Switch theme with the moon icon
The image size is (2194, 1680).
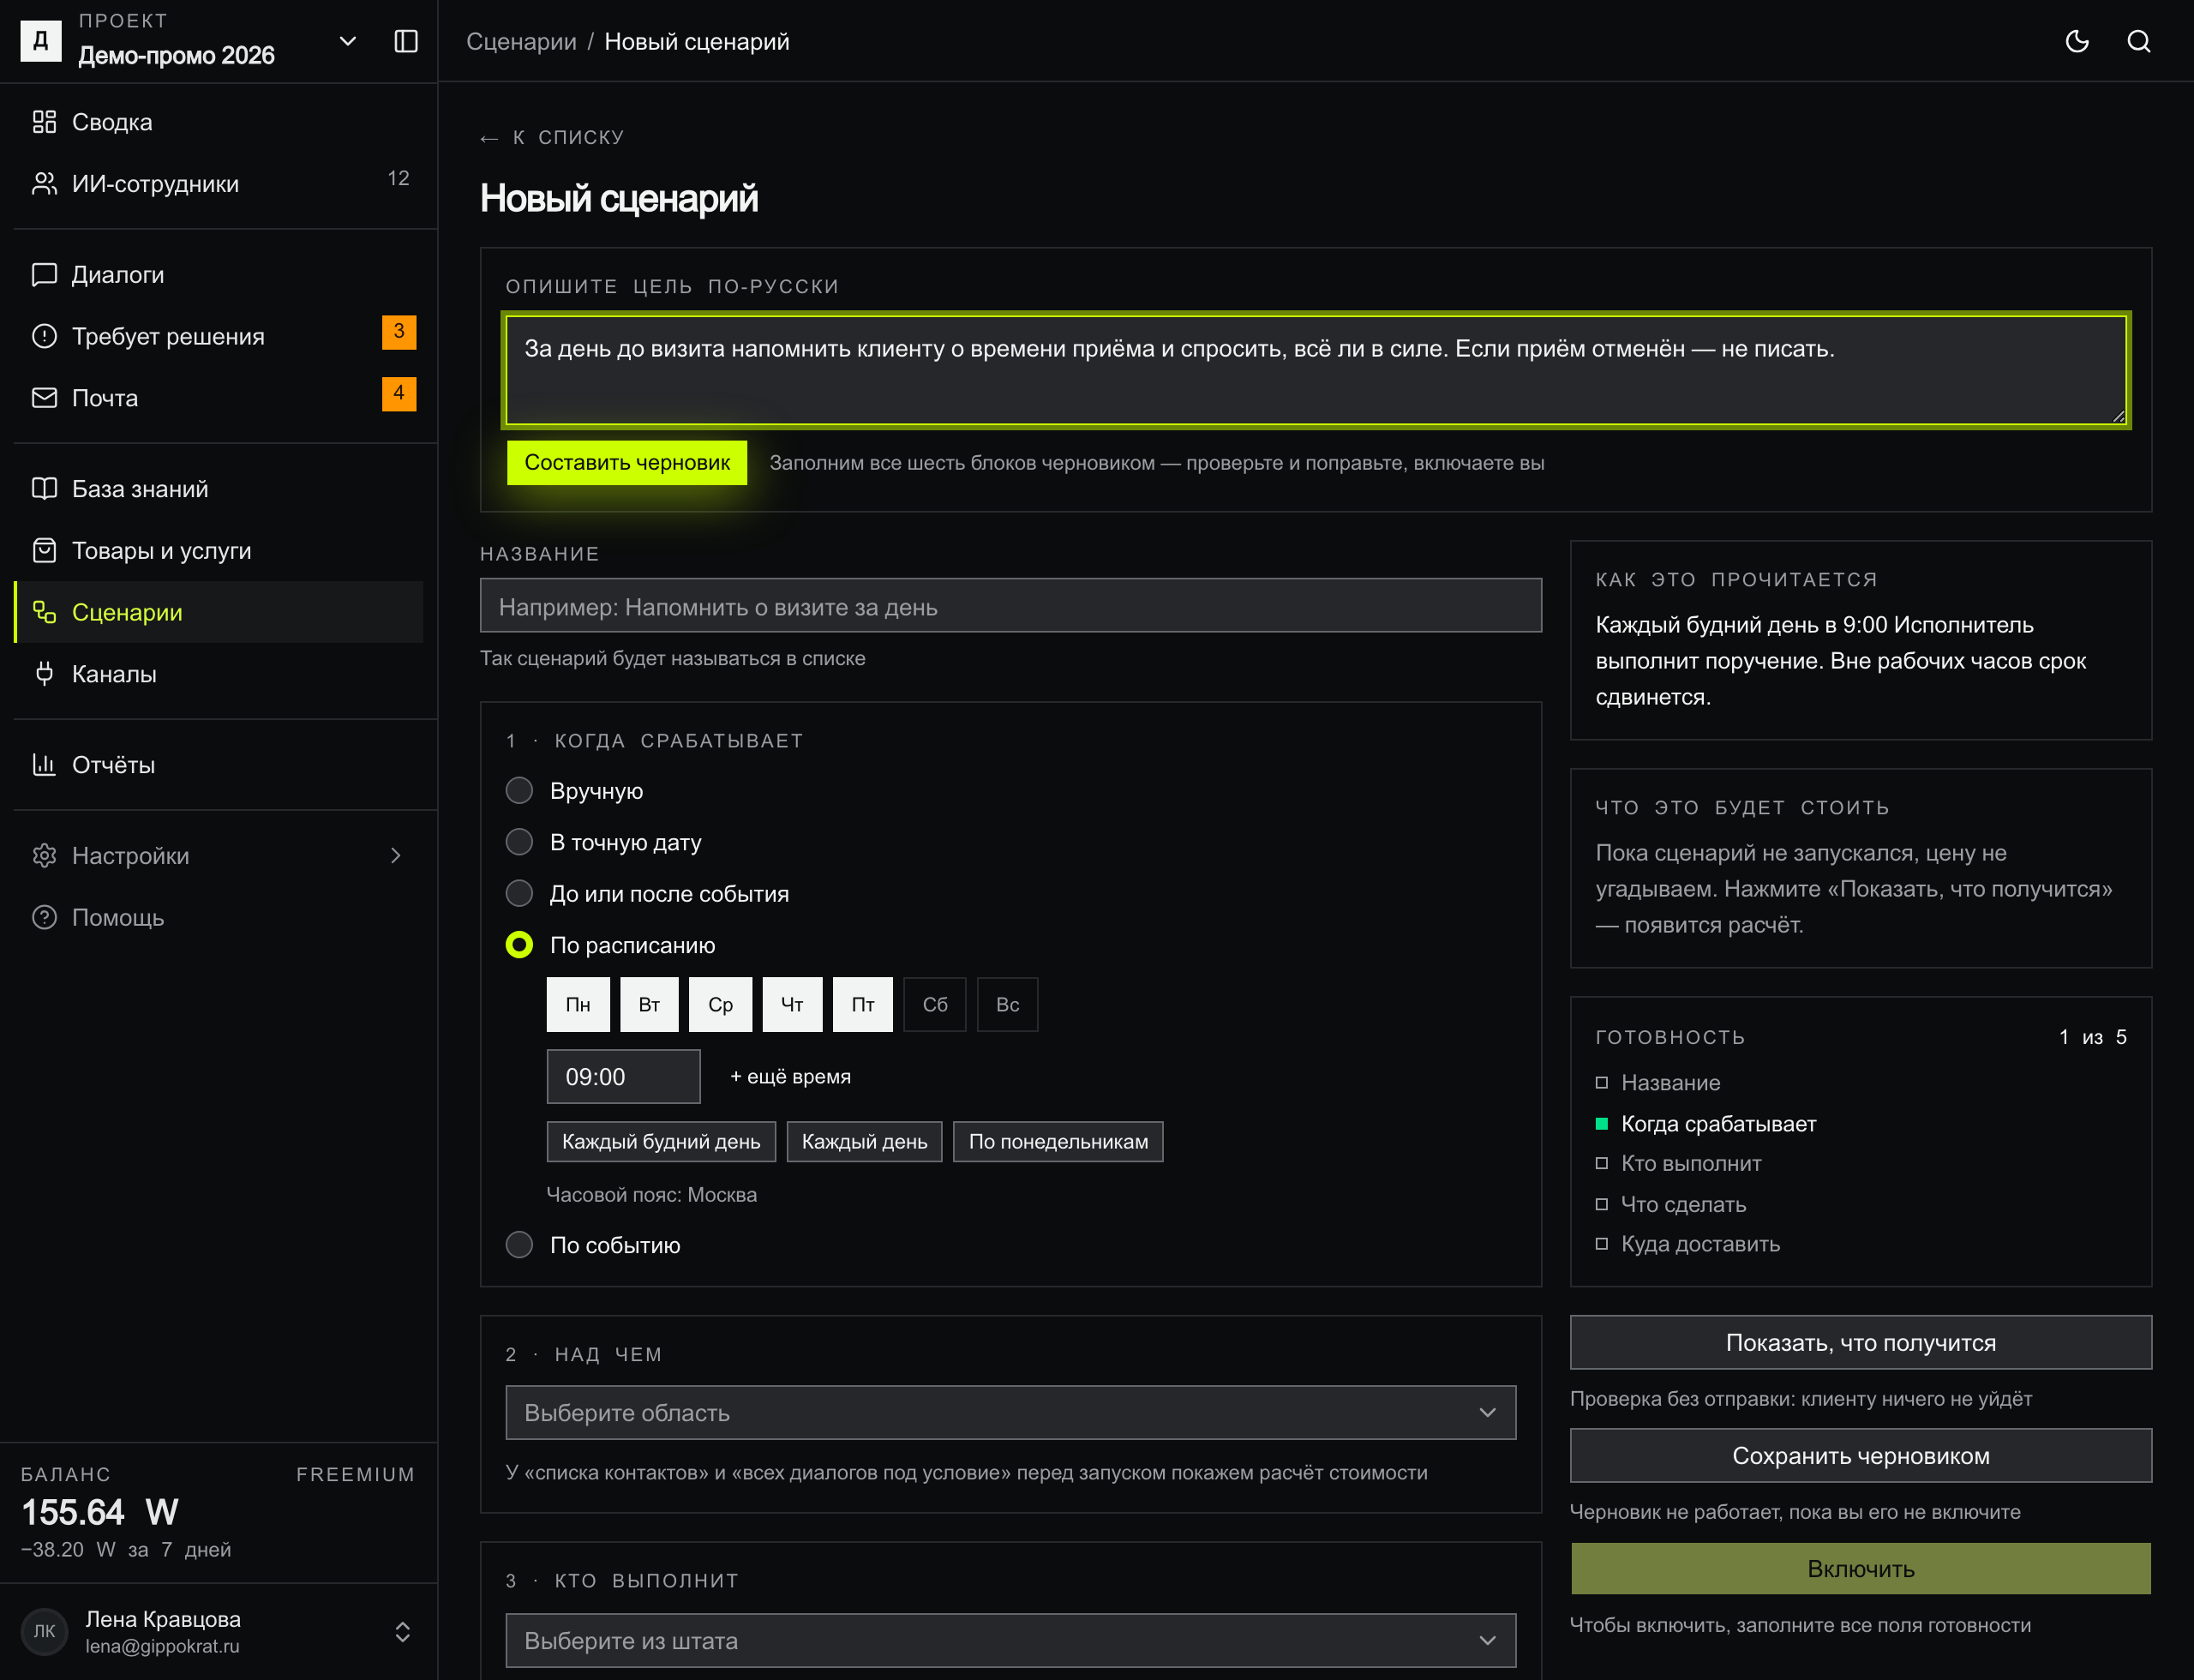click(x=2077, y=41)
